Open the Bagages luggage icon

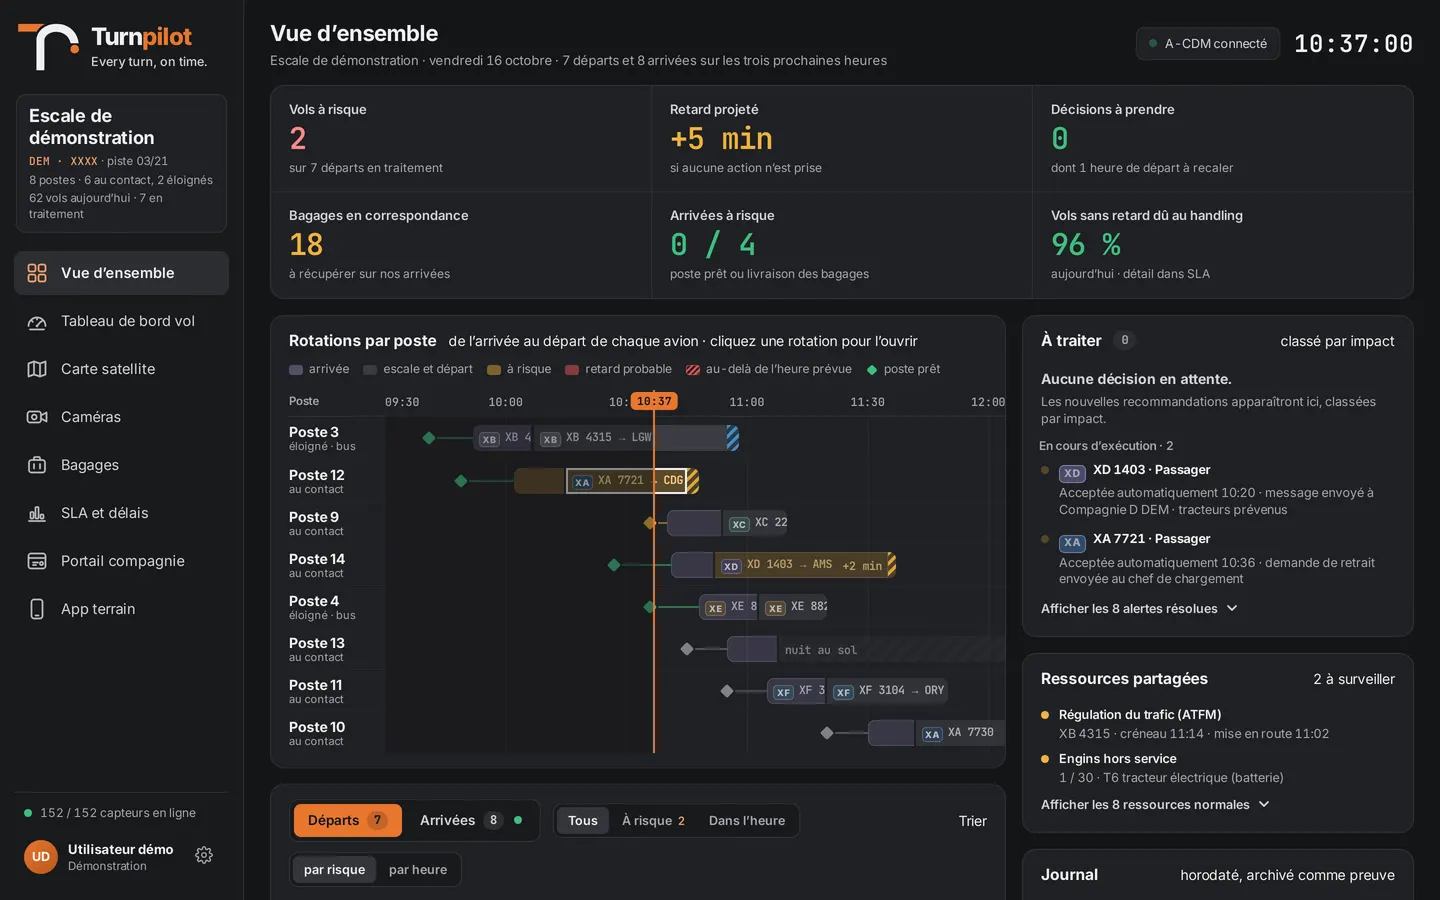click(x=37, y=465)
